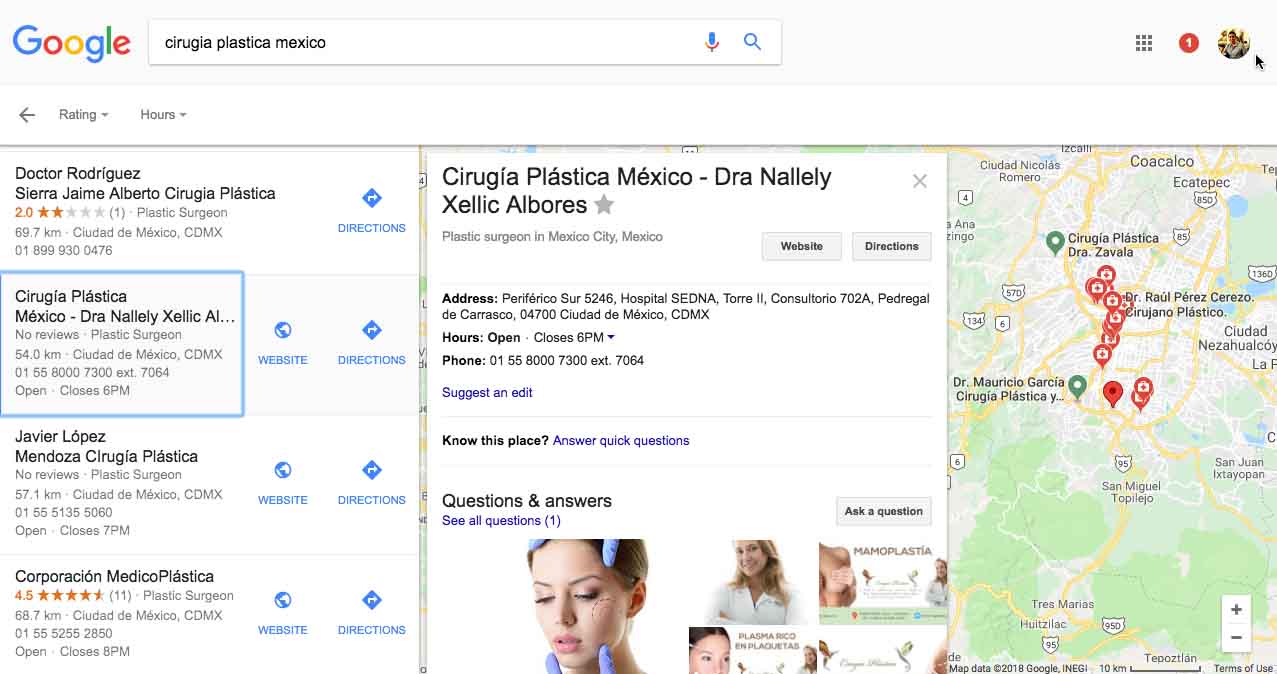Open the Google apps grid
The image size is (1277, 674).
click(1144, 43)
